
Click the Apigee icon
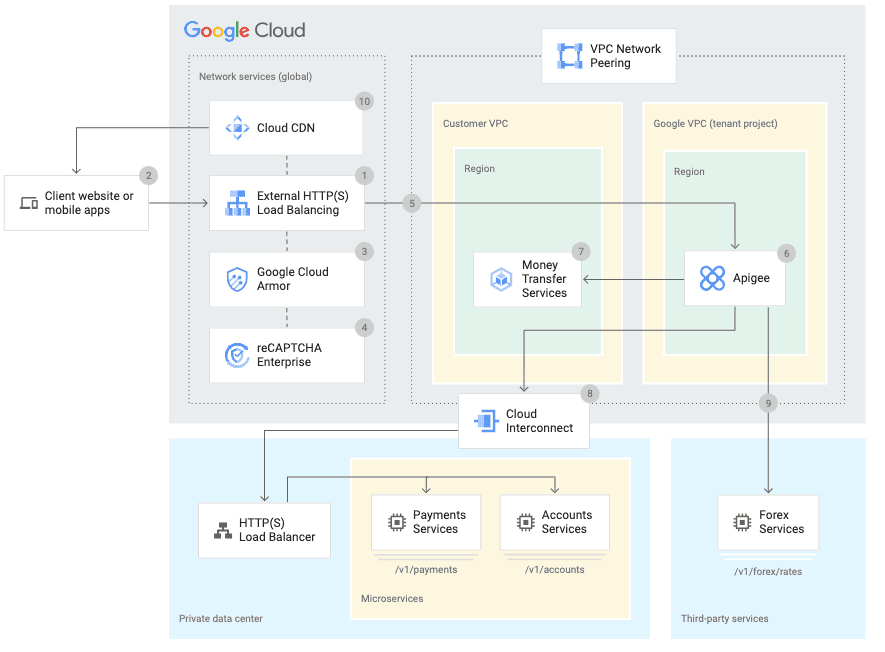tap(712, 278)
